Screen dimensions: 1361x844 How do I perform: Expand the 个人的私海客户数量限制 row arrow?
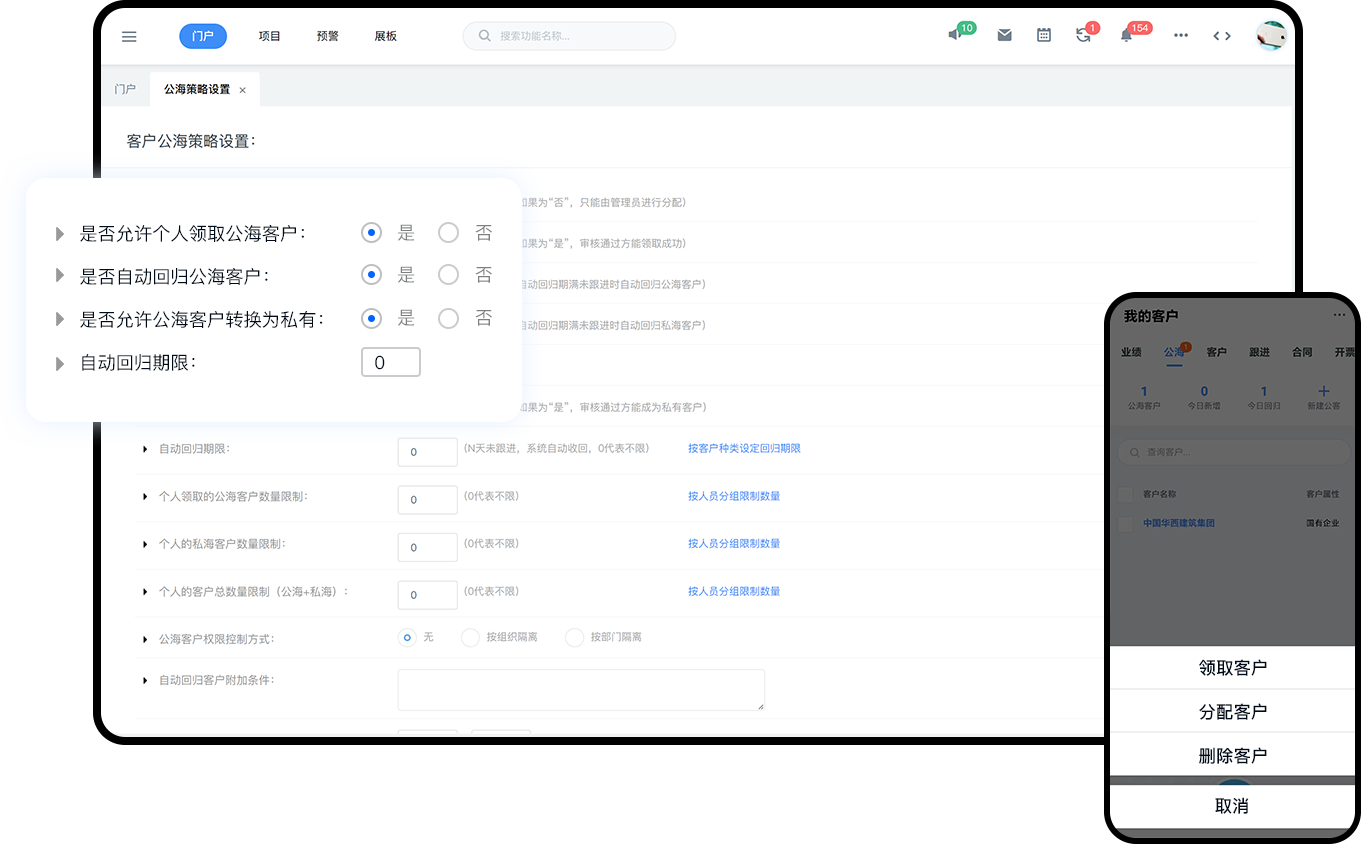point(145,544)
